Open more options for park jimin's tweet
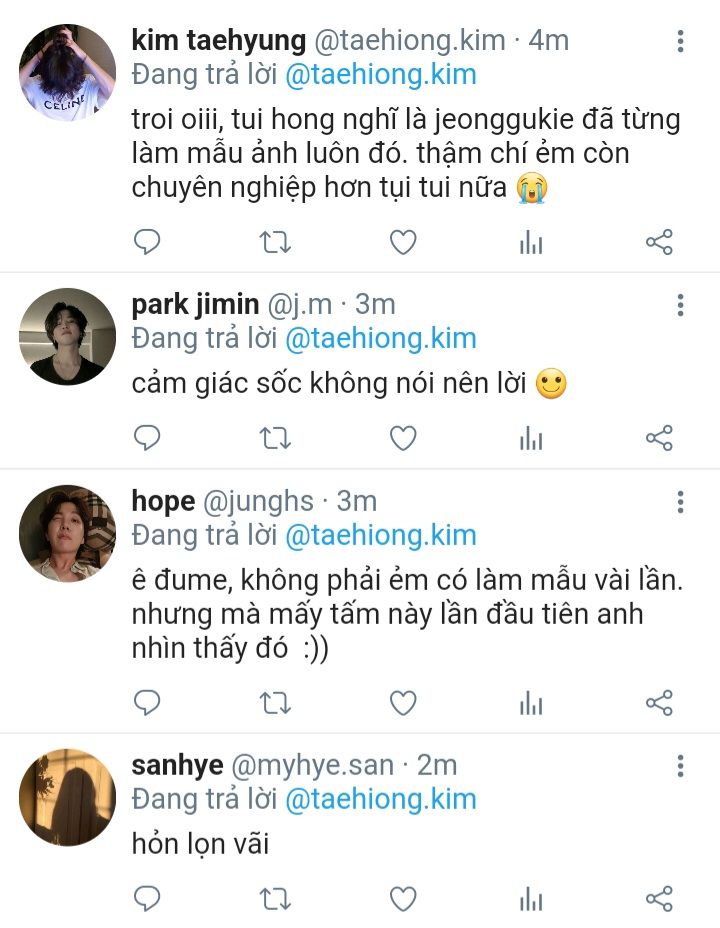 (x=680, y=305)
